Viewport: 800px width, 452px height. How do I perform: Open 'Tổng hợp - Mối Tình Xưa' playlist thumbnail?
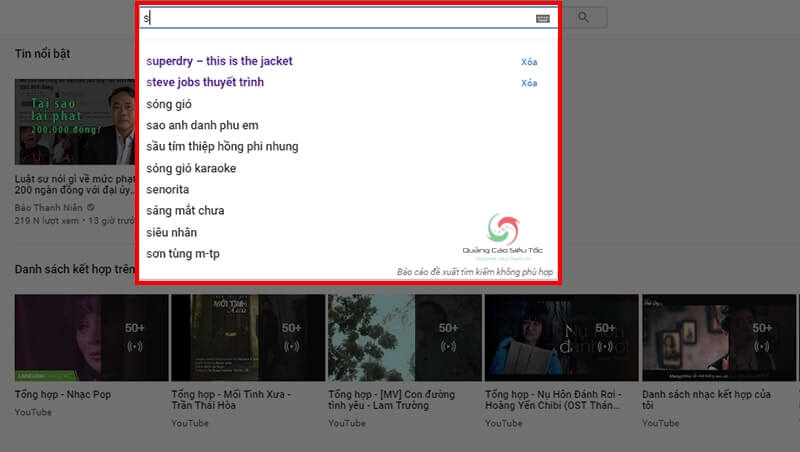click(248, 338)
